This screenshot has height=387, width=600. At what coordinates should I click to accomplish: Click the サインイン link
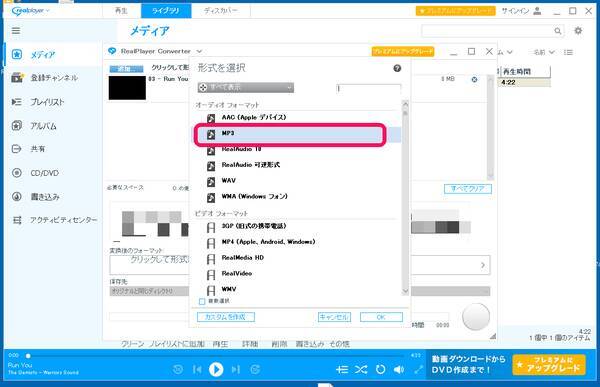(x=515, y=11)
